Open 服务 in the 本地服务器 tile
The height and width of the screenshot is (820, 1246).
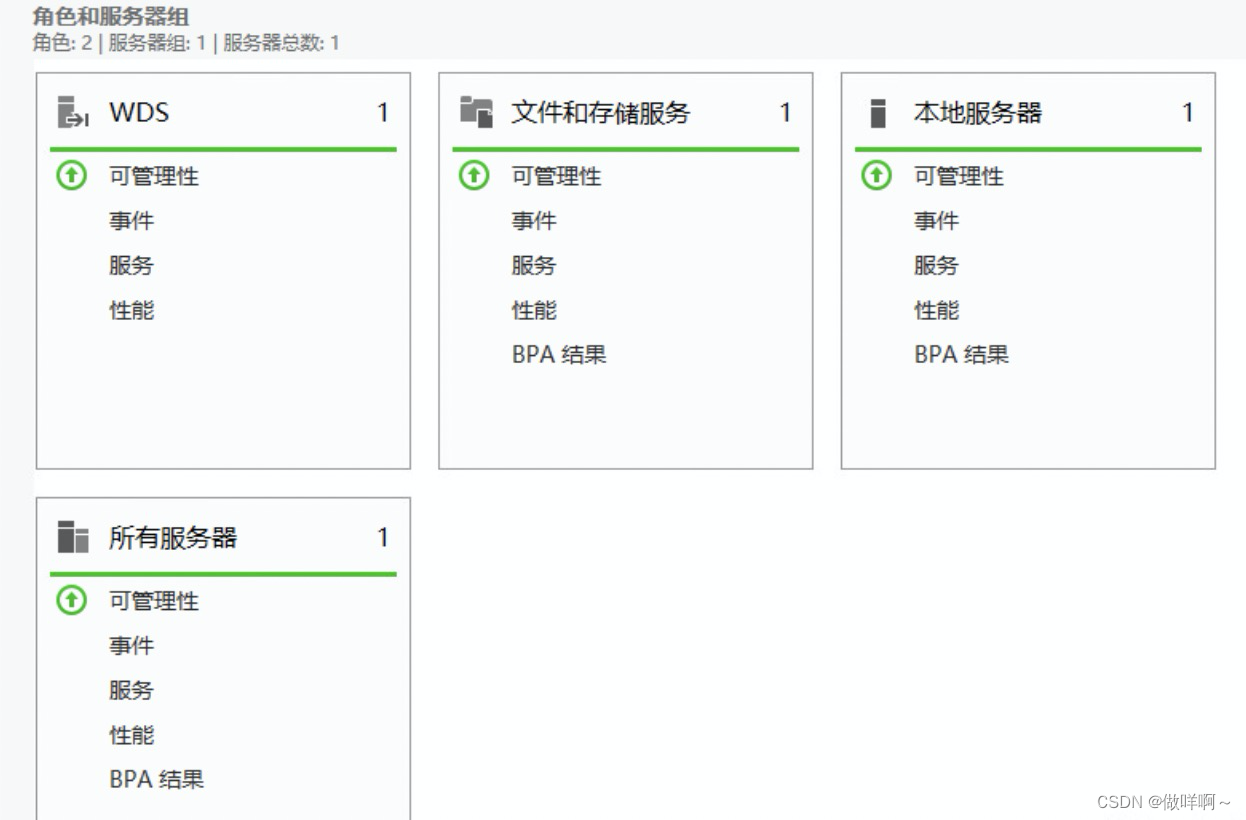tap(937, 266)
